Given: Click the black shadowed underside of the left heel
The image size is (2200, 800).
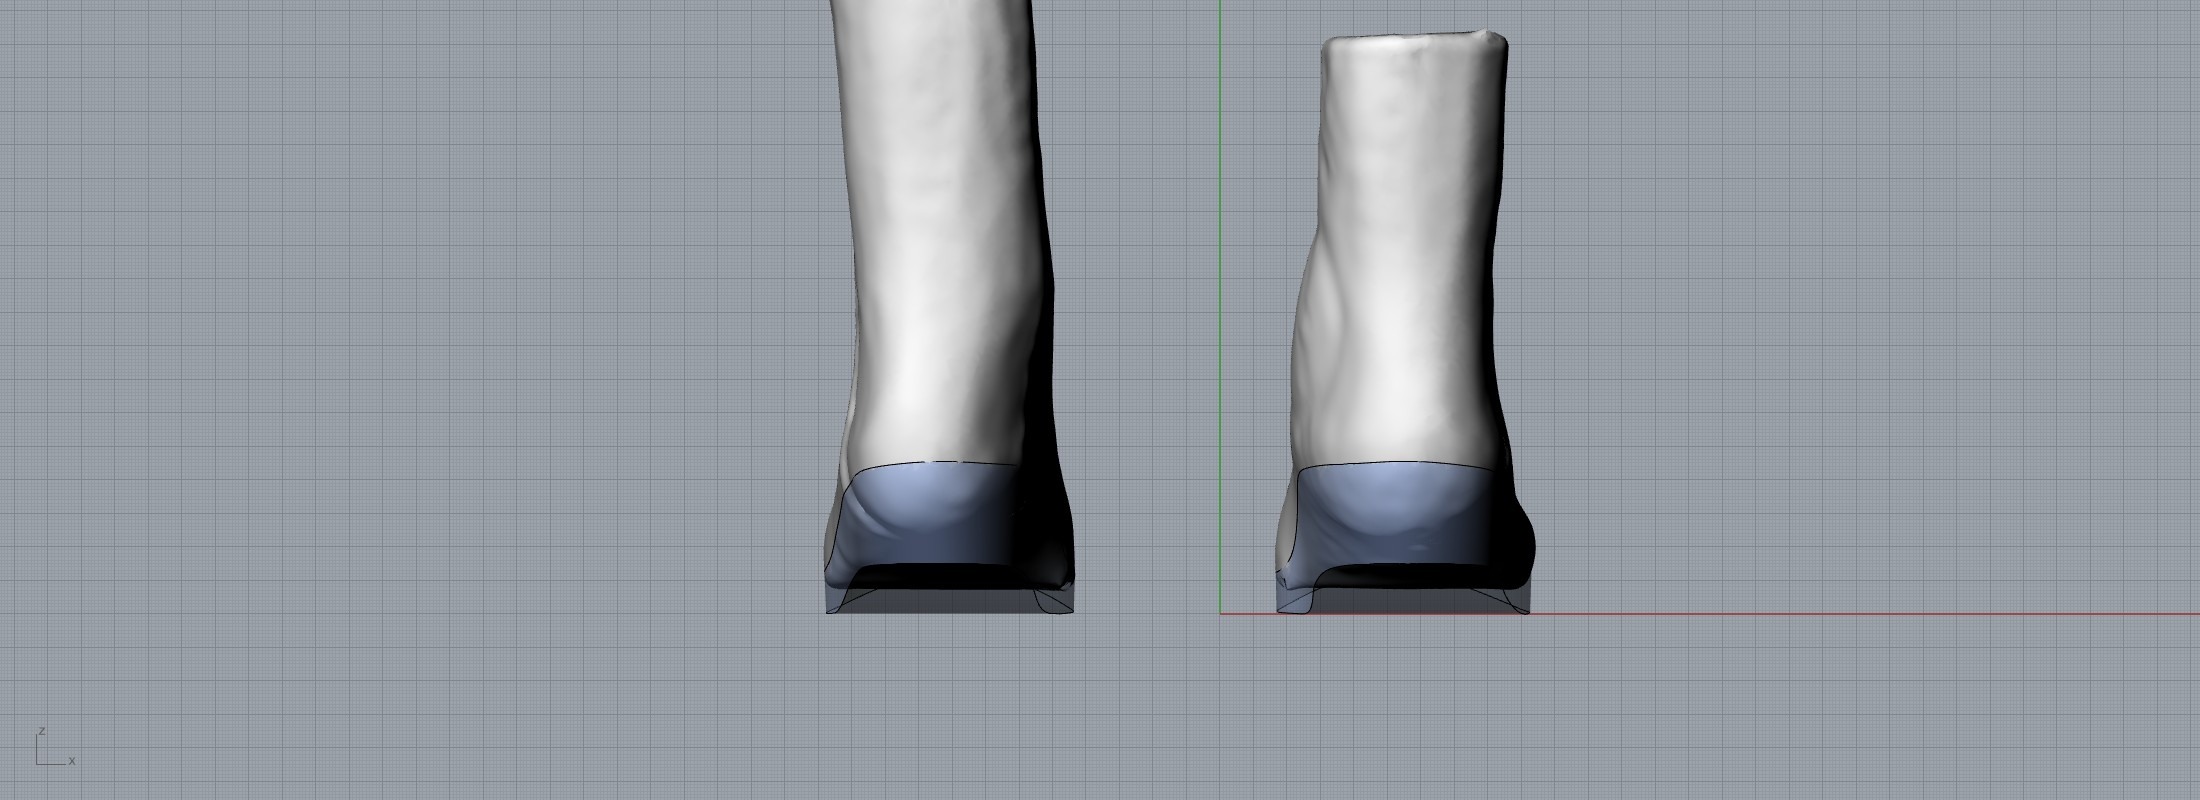Looking at the screenshot, I should [x=950, y=576].
